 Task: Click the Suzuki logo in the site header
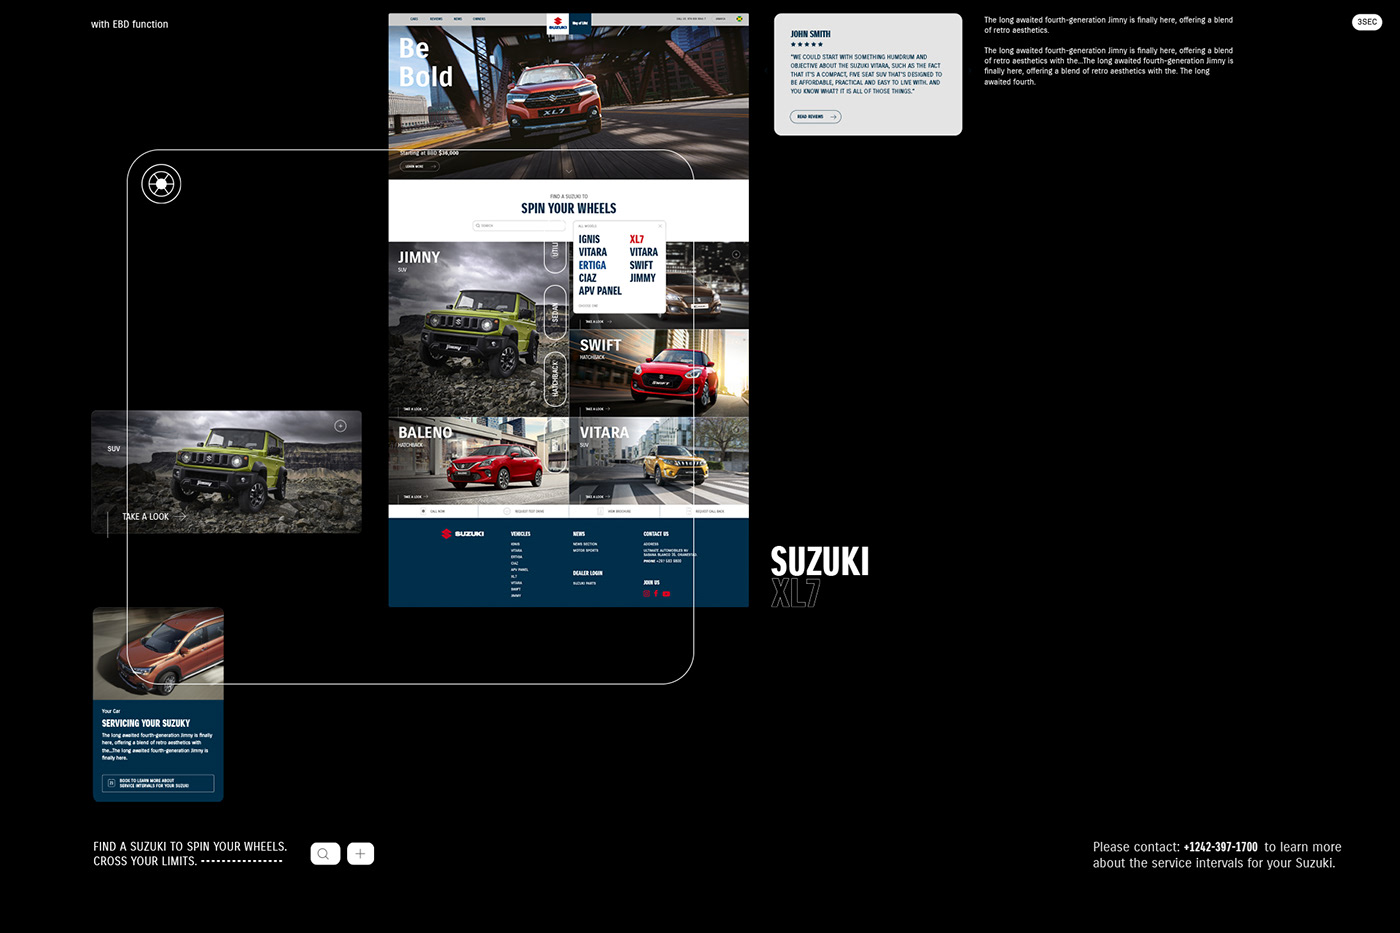coord(557,23)
